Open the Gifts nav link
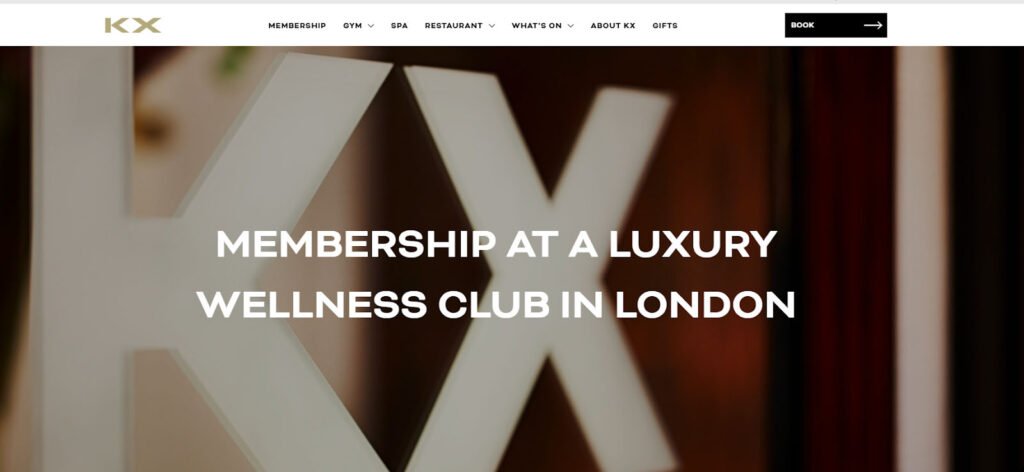 pos(665,25)
